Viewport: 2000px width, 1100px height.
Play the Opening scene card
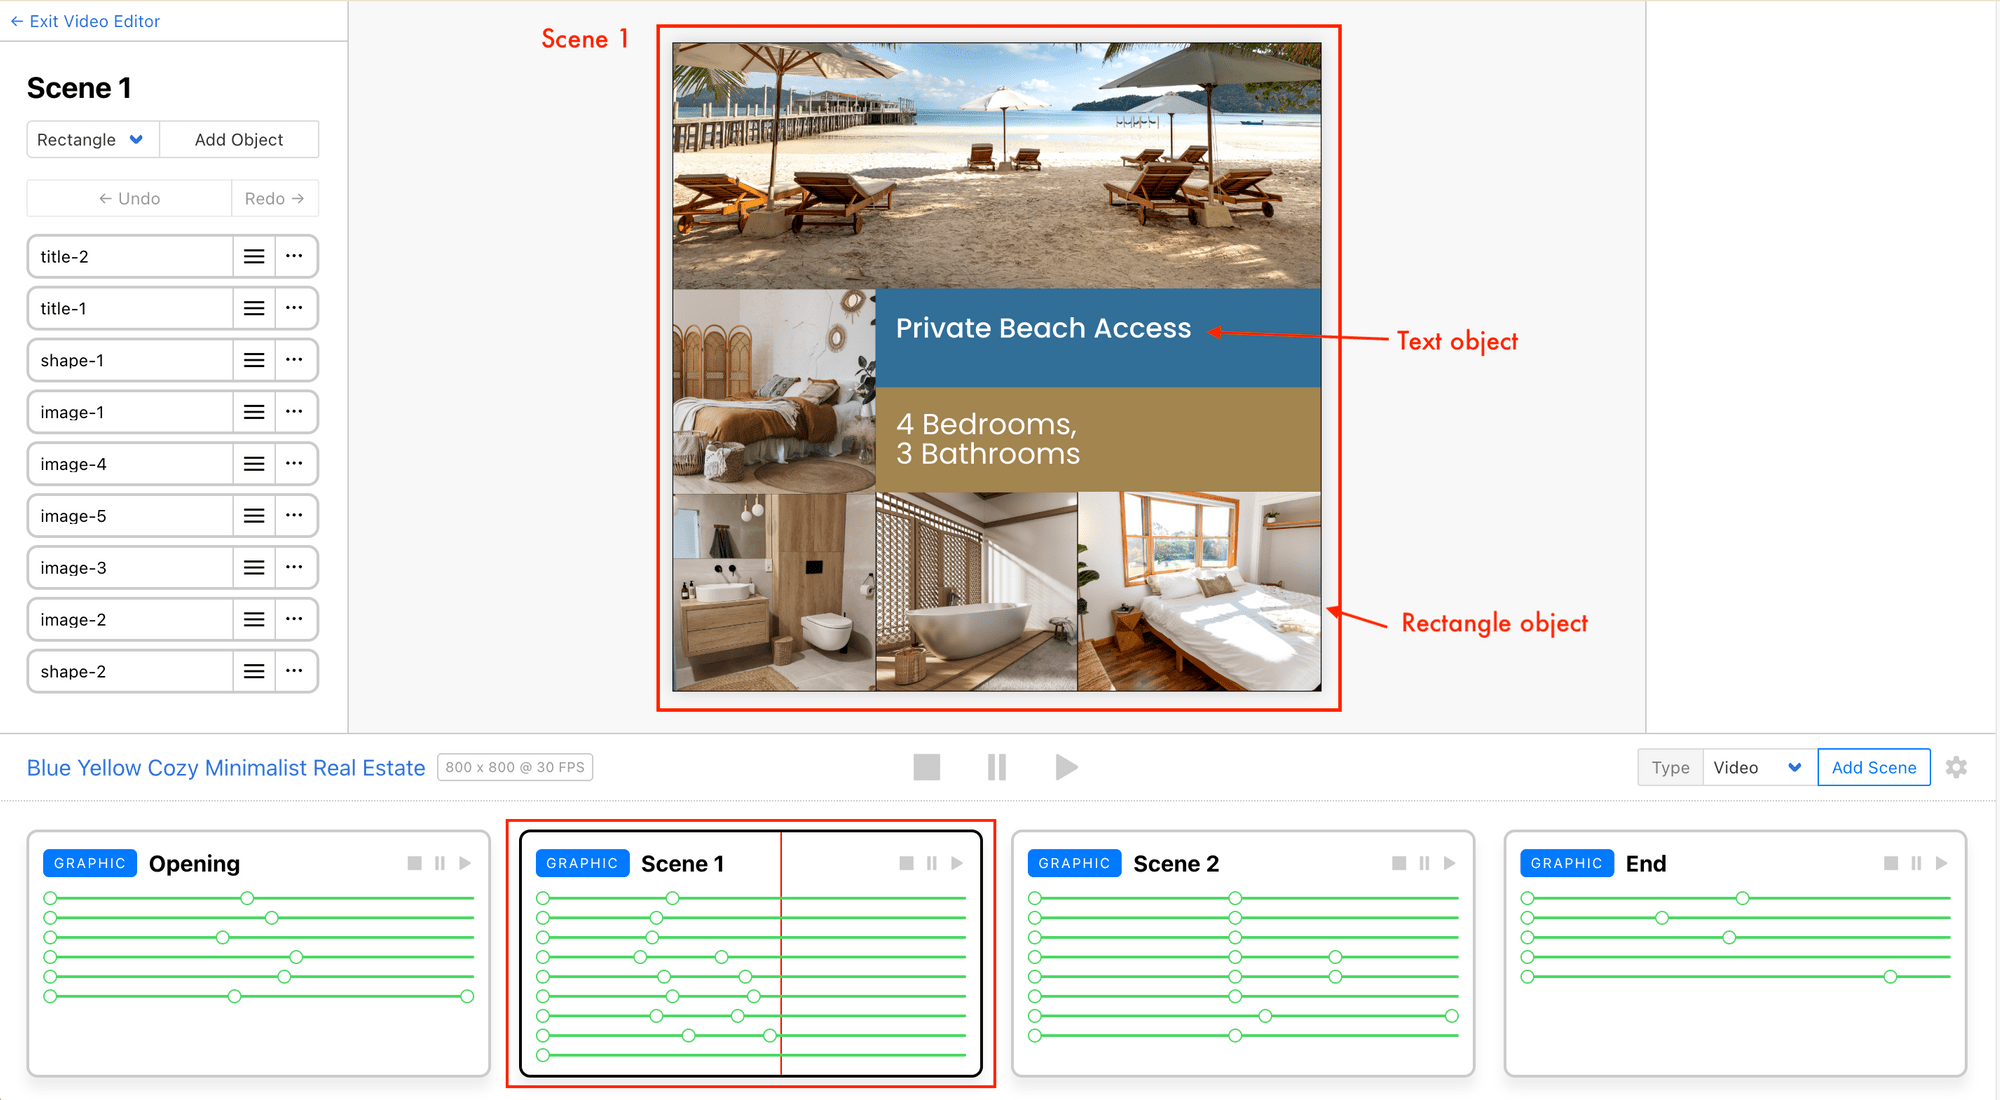[x=465, y=863]
